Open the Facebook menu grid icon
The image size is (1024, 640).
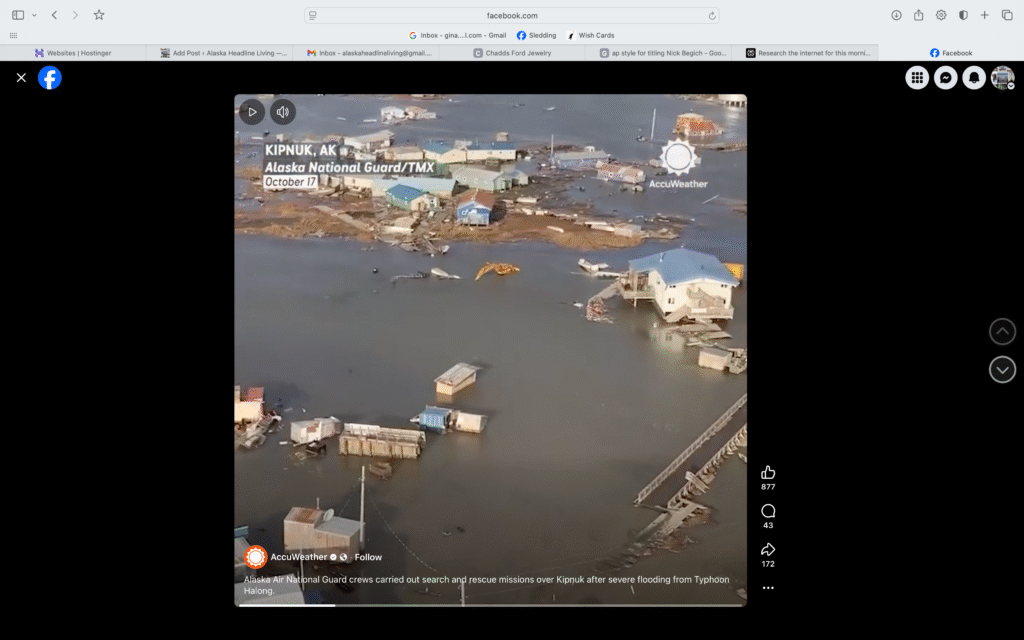pyautogui.click(x=917, y=78)
